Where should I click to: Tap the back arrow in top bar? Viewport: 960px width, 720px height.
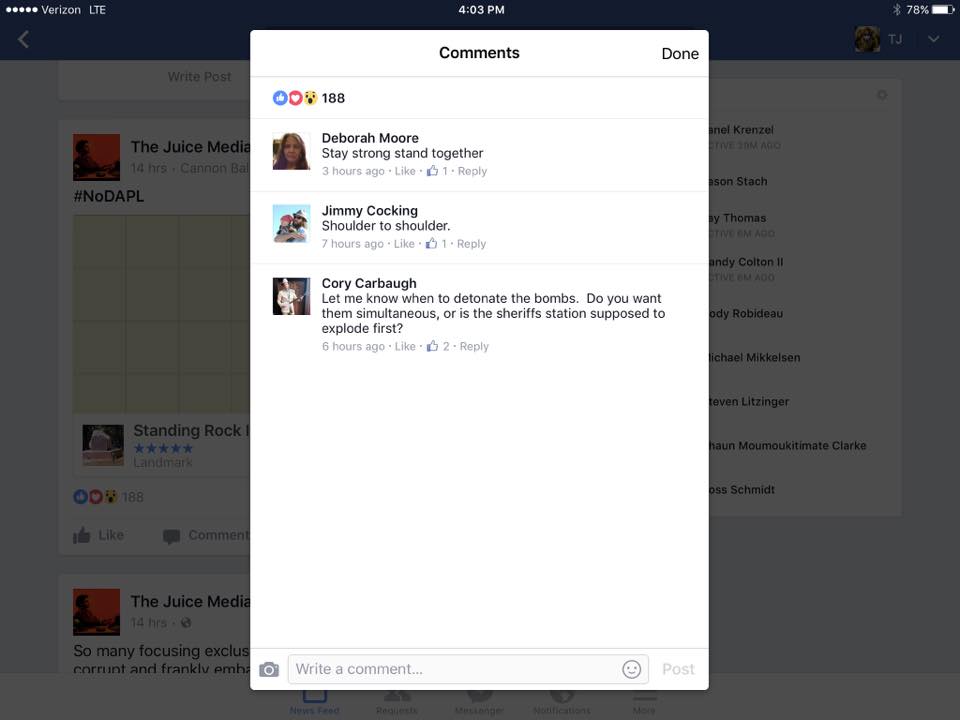click(x=24, y=39)
